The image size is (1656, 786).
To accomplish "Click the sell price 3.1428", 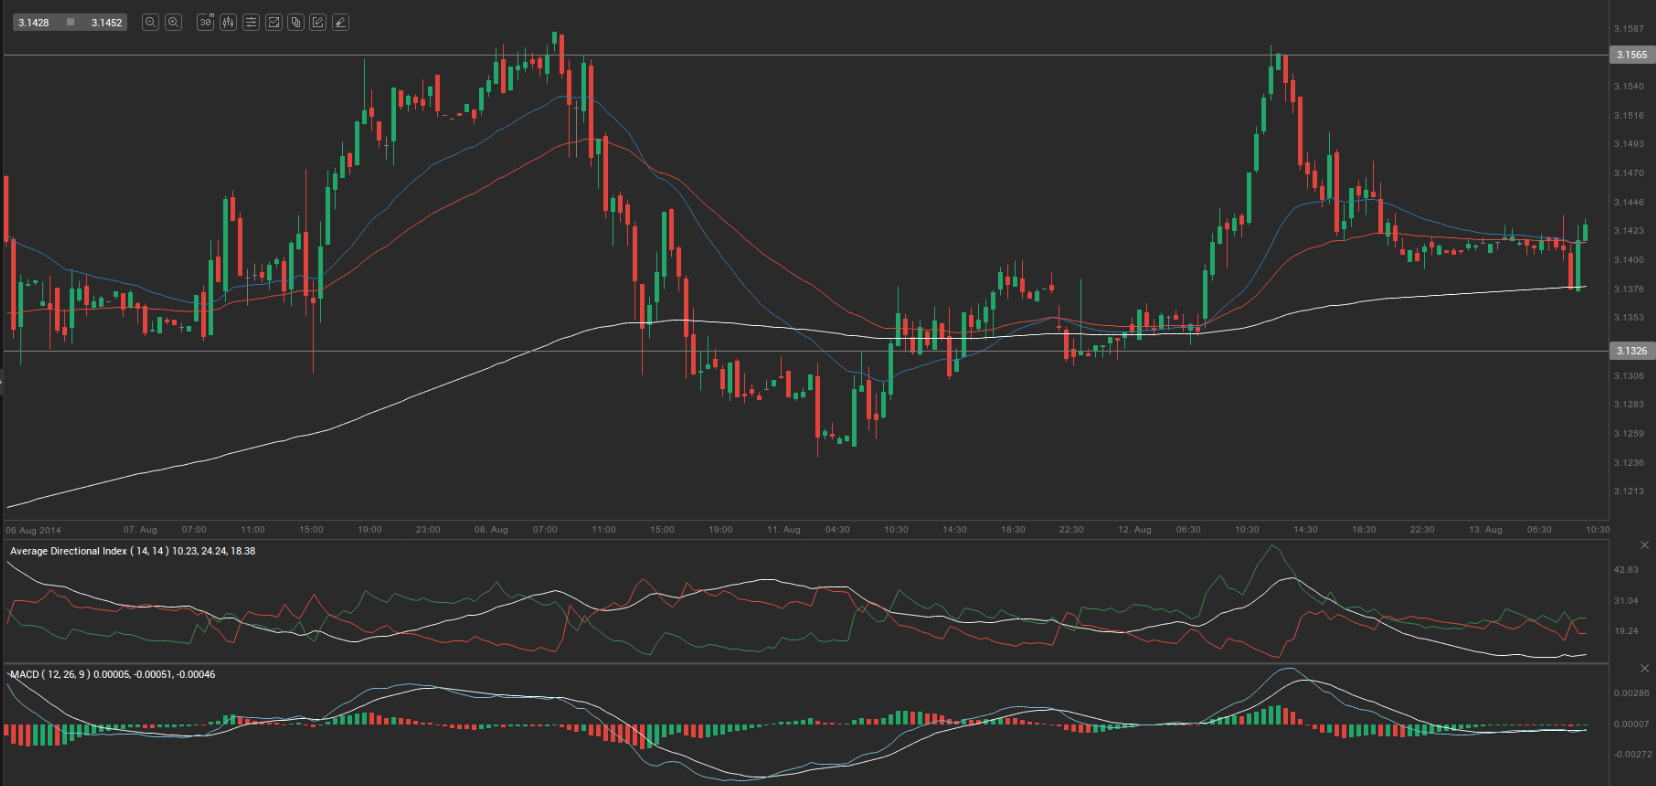I will point(34,22).
